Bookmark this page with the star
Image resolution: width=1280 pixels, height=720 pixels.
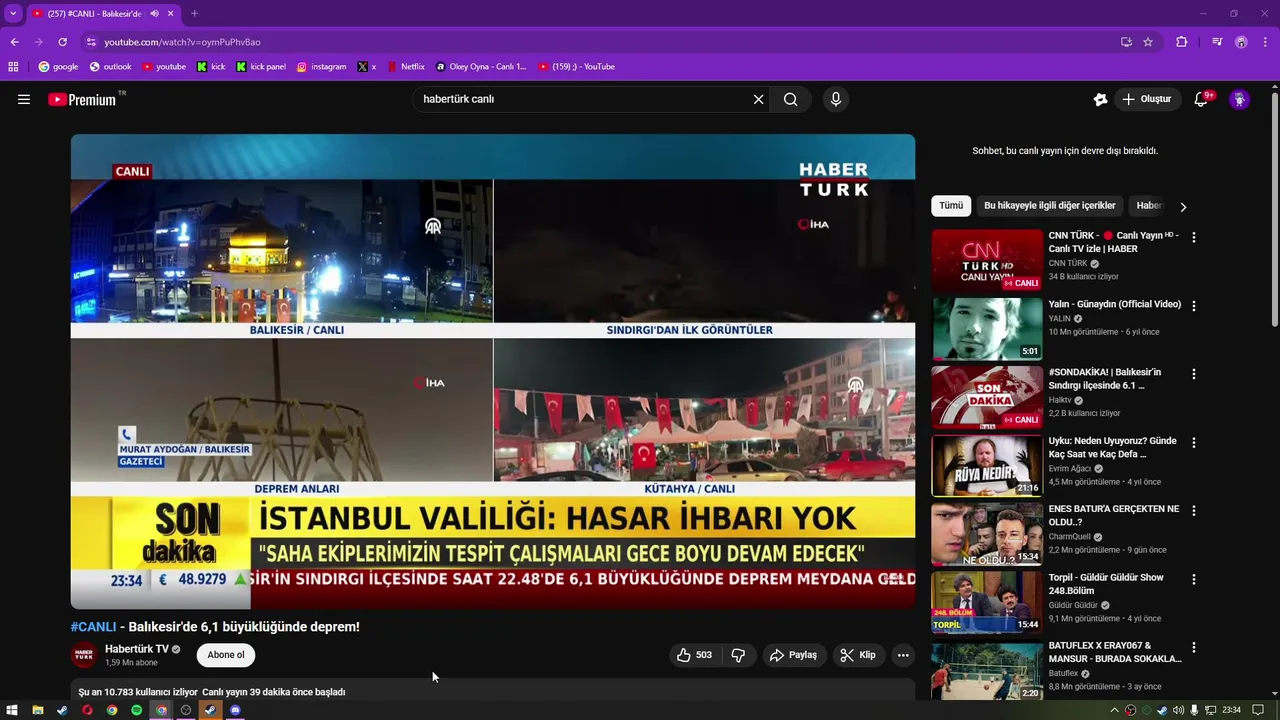click(x=1148, y=42)
